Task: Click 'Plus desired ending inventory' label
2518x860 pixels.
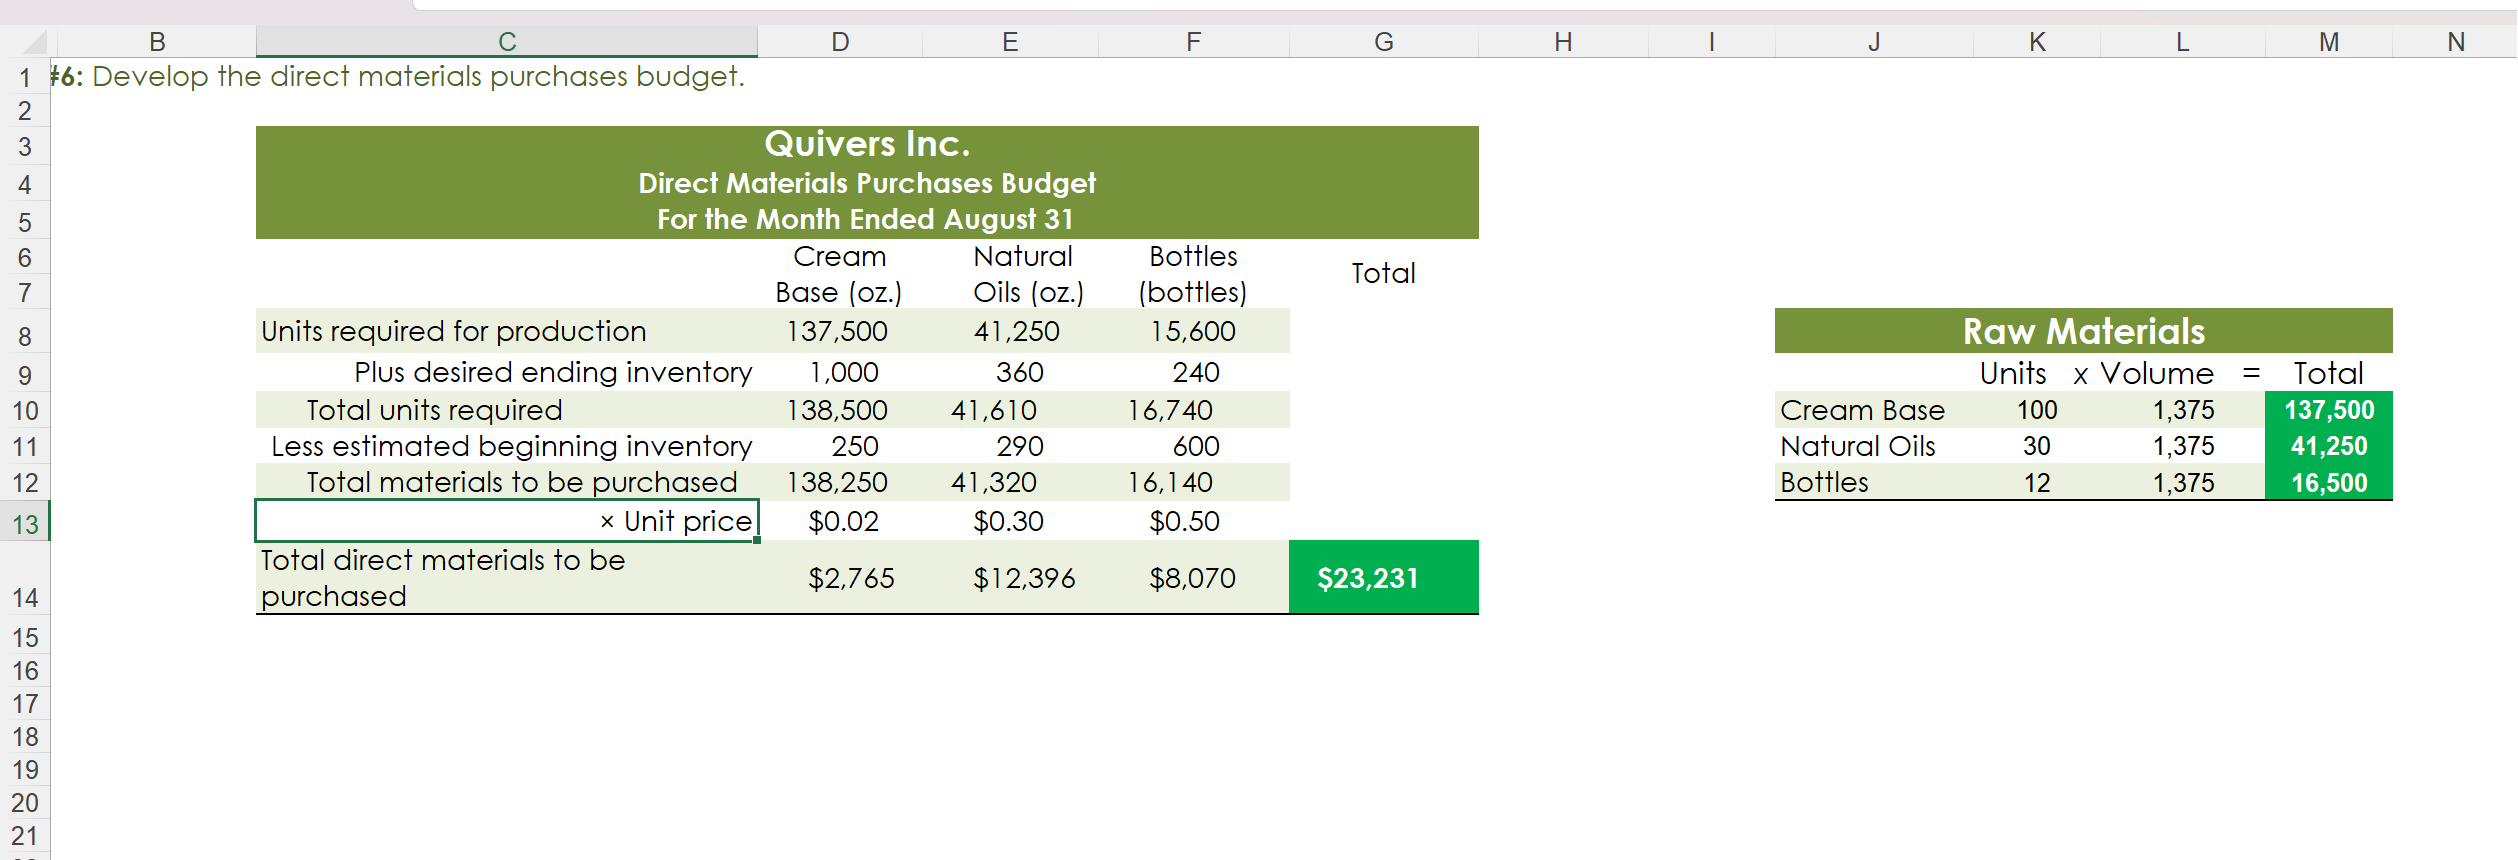Action: [x=553, y=372]
